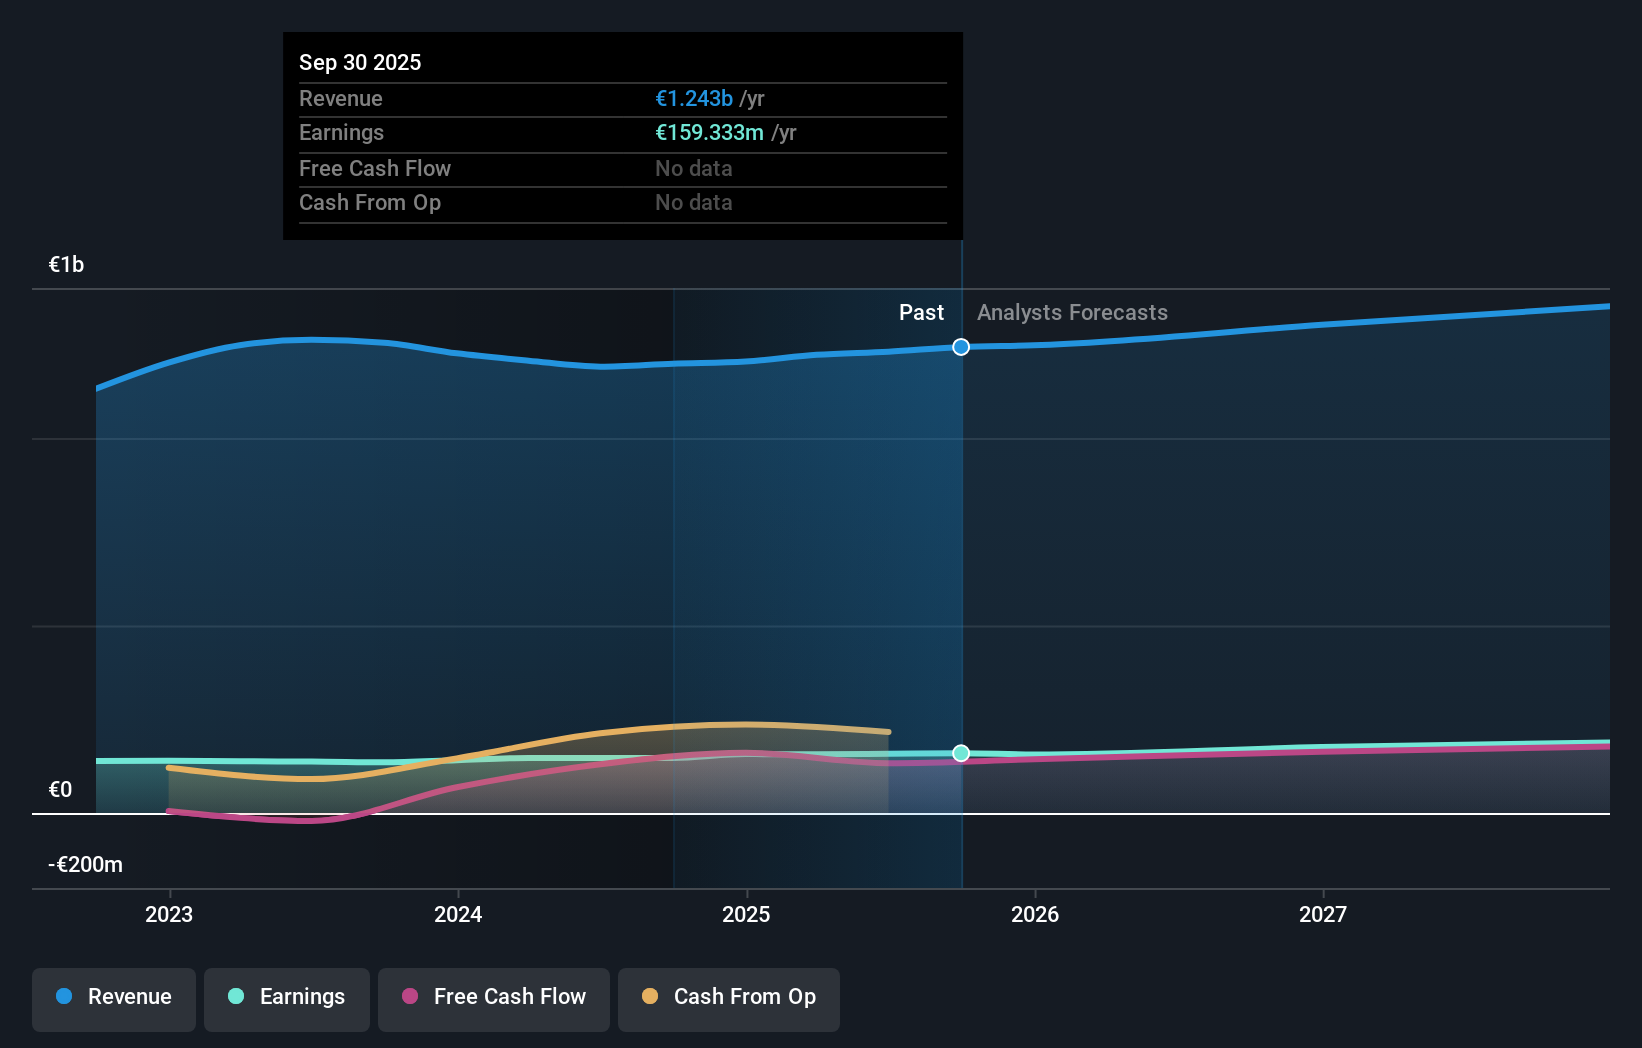Click the 2026 x-axis label
Image resolution: width=1642 pixels, height=1048 pixels.
pos(1035,914)
